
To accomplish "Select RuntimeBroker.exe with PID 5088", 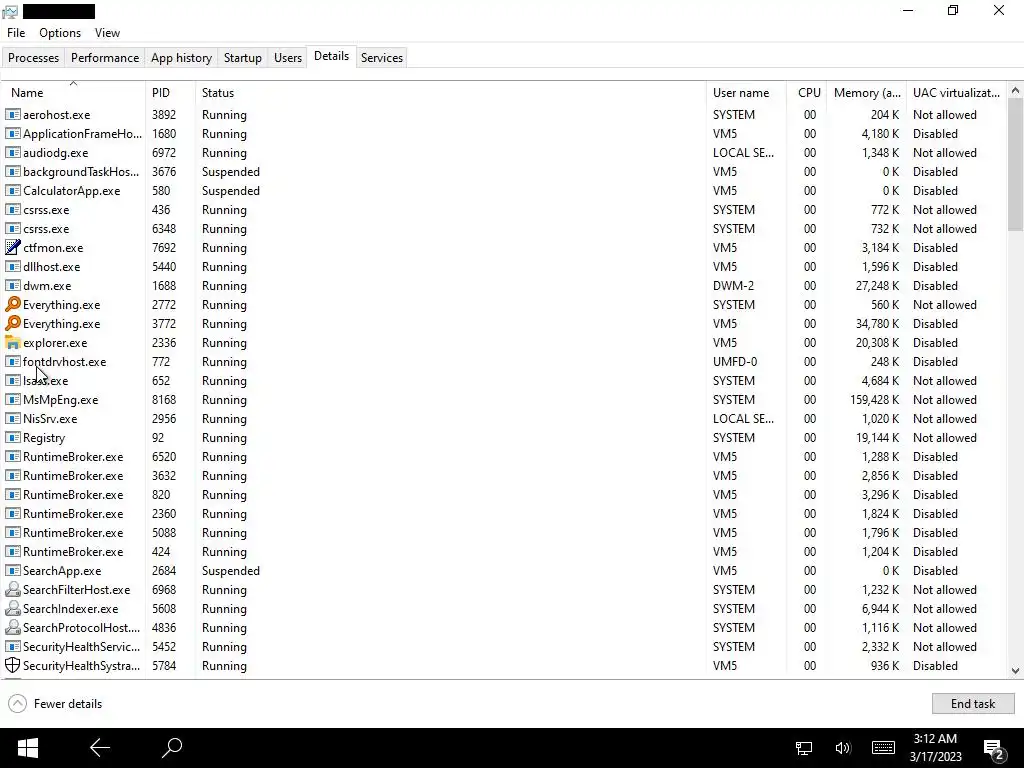I will (x=504, y=533).
